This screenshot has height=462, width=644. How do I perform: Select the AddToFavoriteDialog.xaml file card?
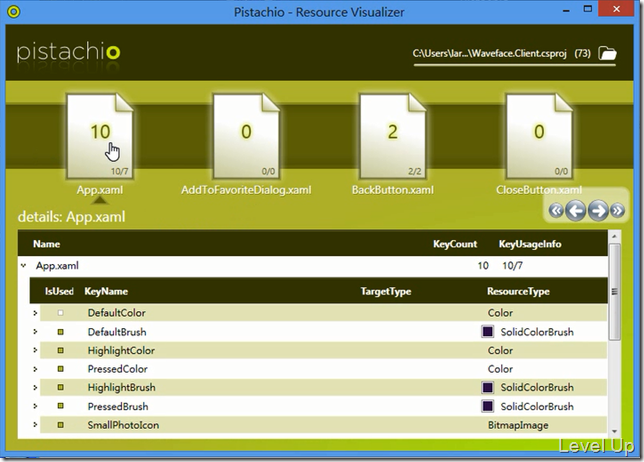coord(246,136)
